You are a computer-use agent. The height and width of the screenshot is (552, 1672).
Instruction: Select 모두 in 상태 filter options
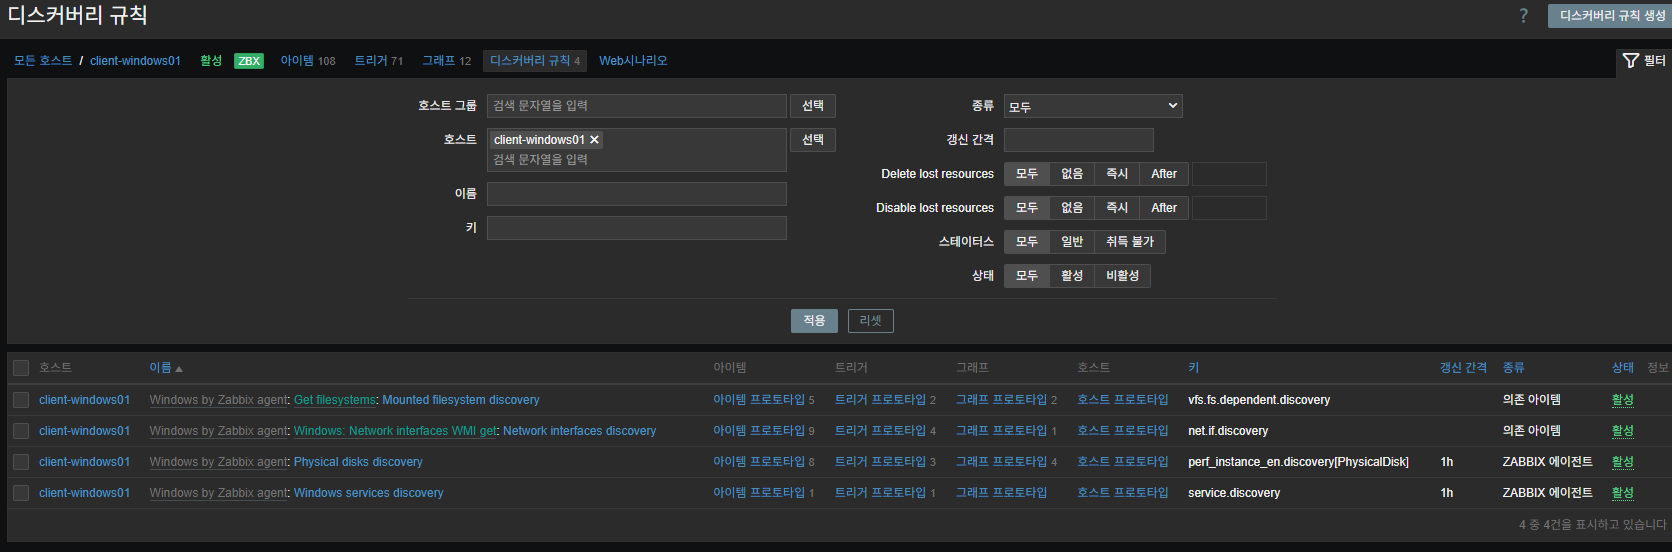coord(1027,276)
